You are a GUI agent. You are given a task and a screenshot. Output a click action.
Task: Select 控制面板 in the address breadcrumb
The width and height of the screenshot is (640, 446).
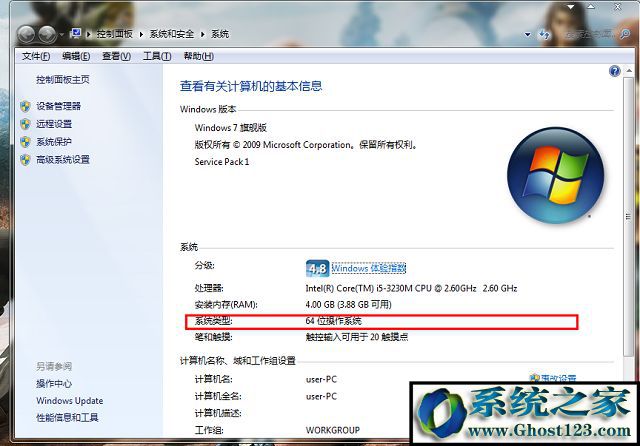tap(114, 34)
